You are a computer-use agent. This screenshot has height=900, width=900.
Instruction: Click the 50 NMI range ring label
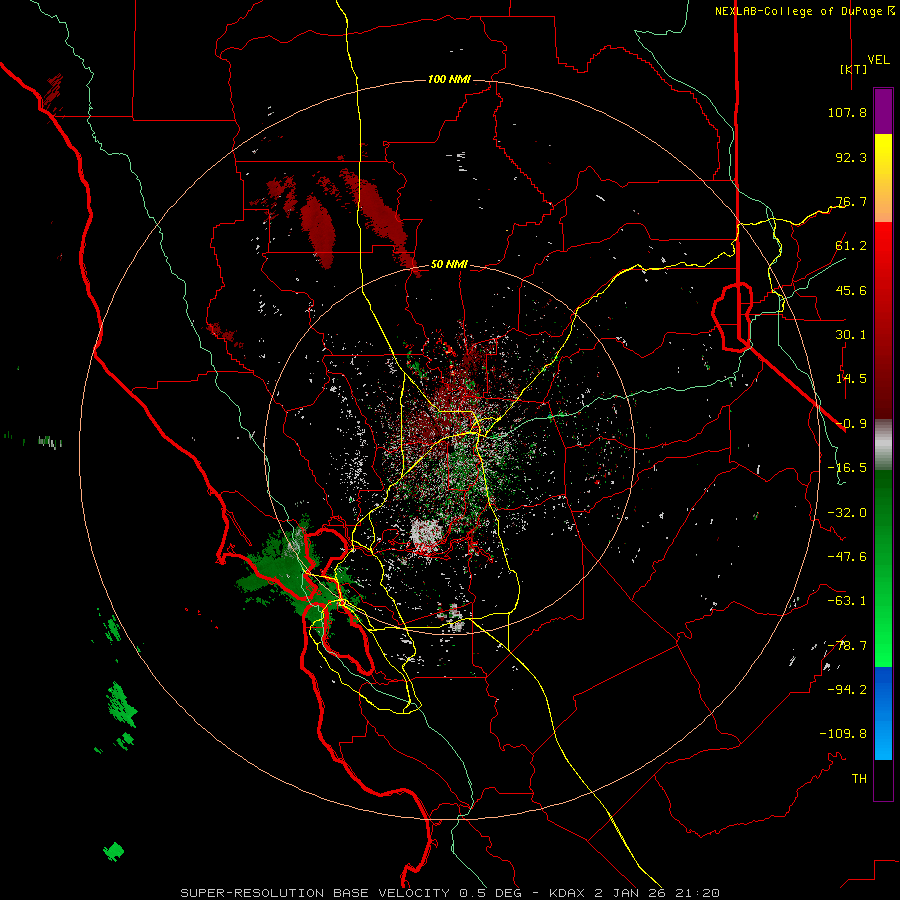pyautogui.click(x=449, y=265)
